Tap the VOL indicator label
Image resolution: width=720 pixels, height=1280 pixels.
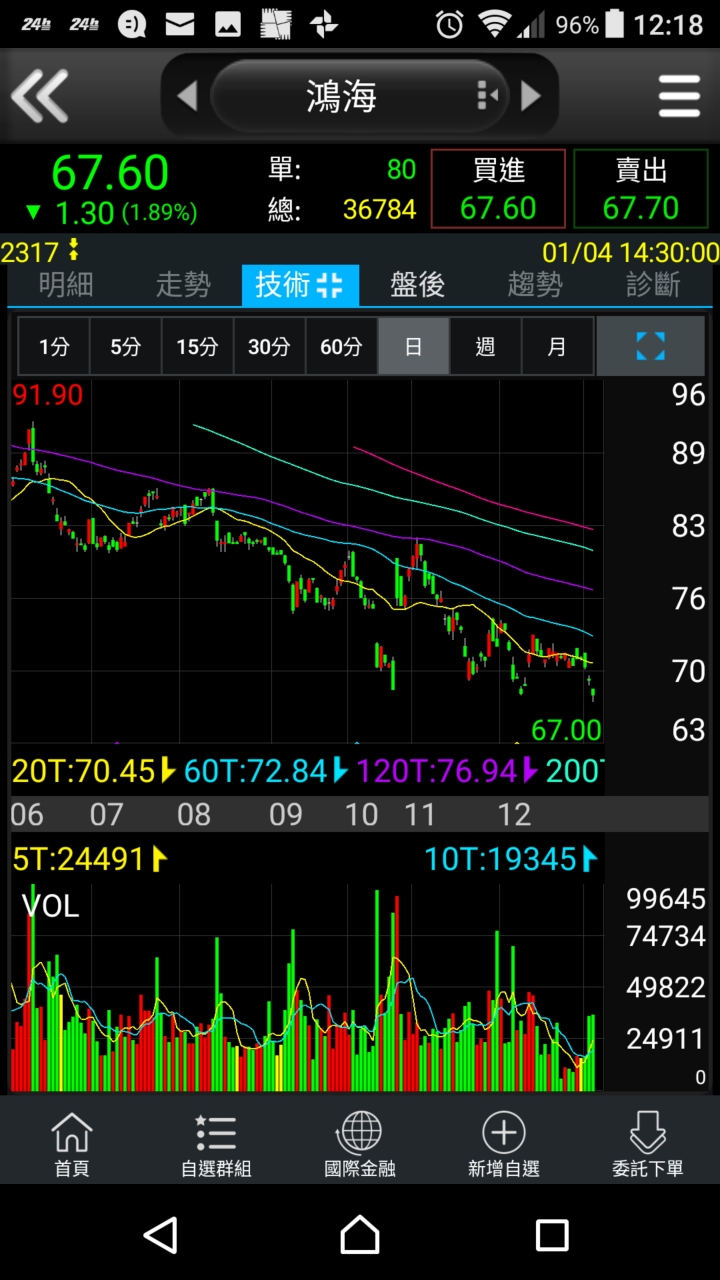click(50, 906)
